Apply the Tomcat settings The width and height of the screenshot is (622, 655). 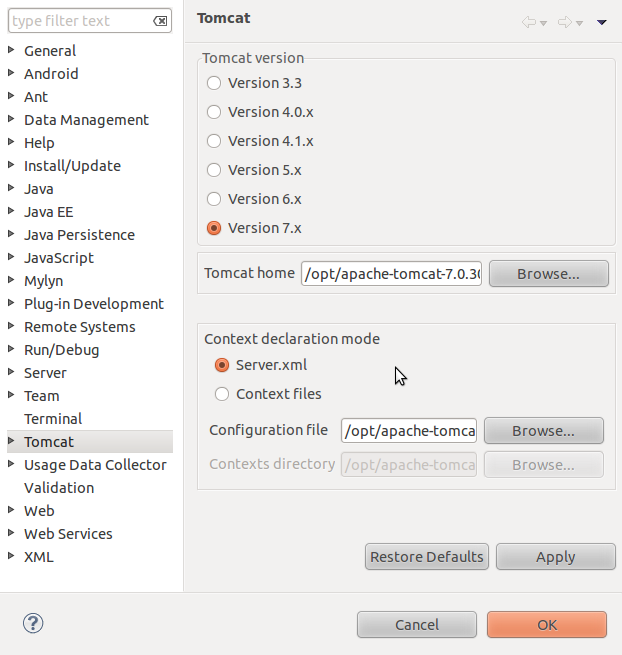point(555,557)
